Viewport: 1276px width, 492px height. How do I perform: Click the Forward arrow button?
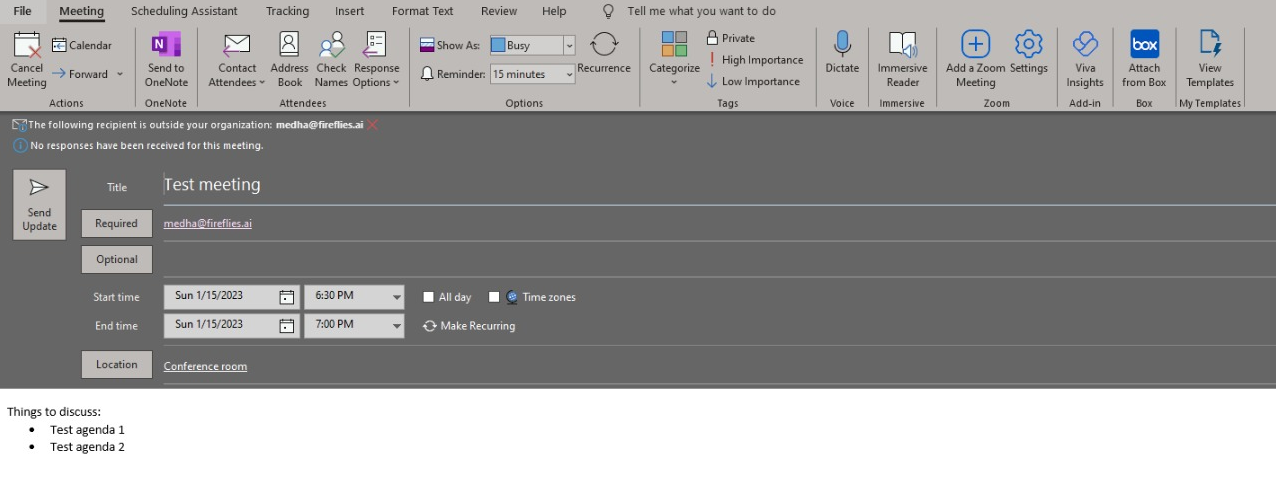tap(79, 73)
